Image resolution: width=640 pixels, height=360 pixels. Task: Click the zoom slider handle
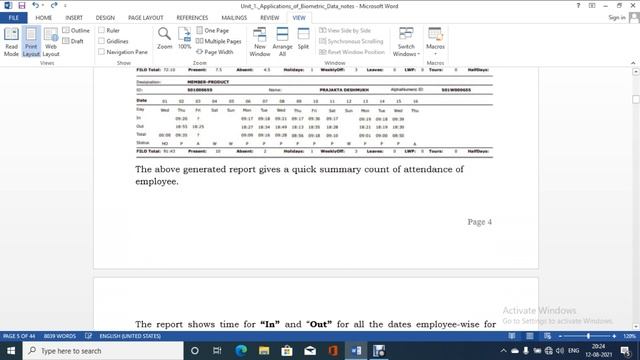click(x=588, y=336)
